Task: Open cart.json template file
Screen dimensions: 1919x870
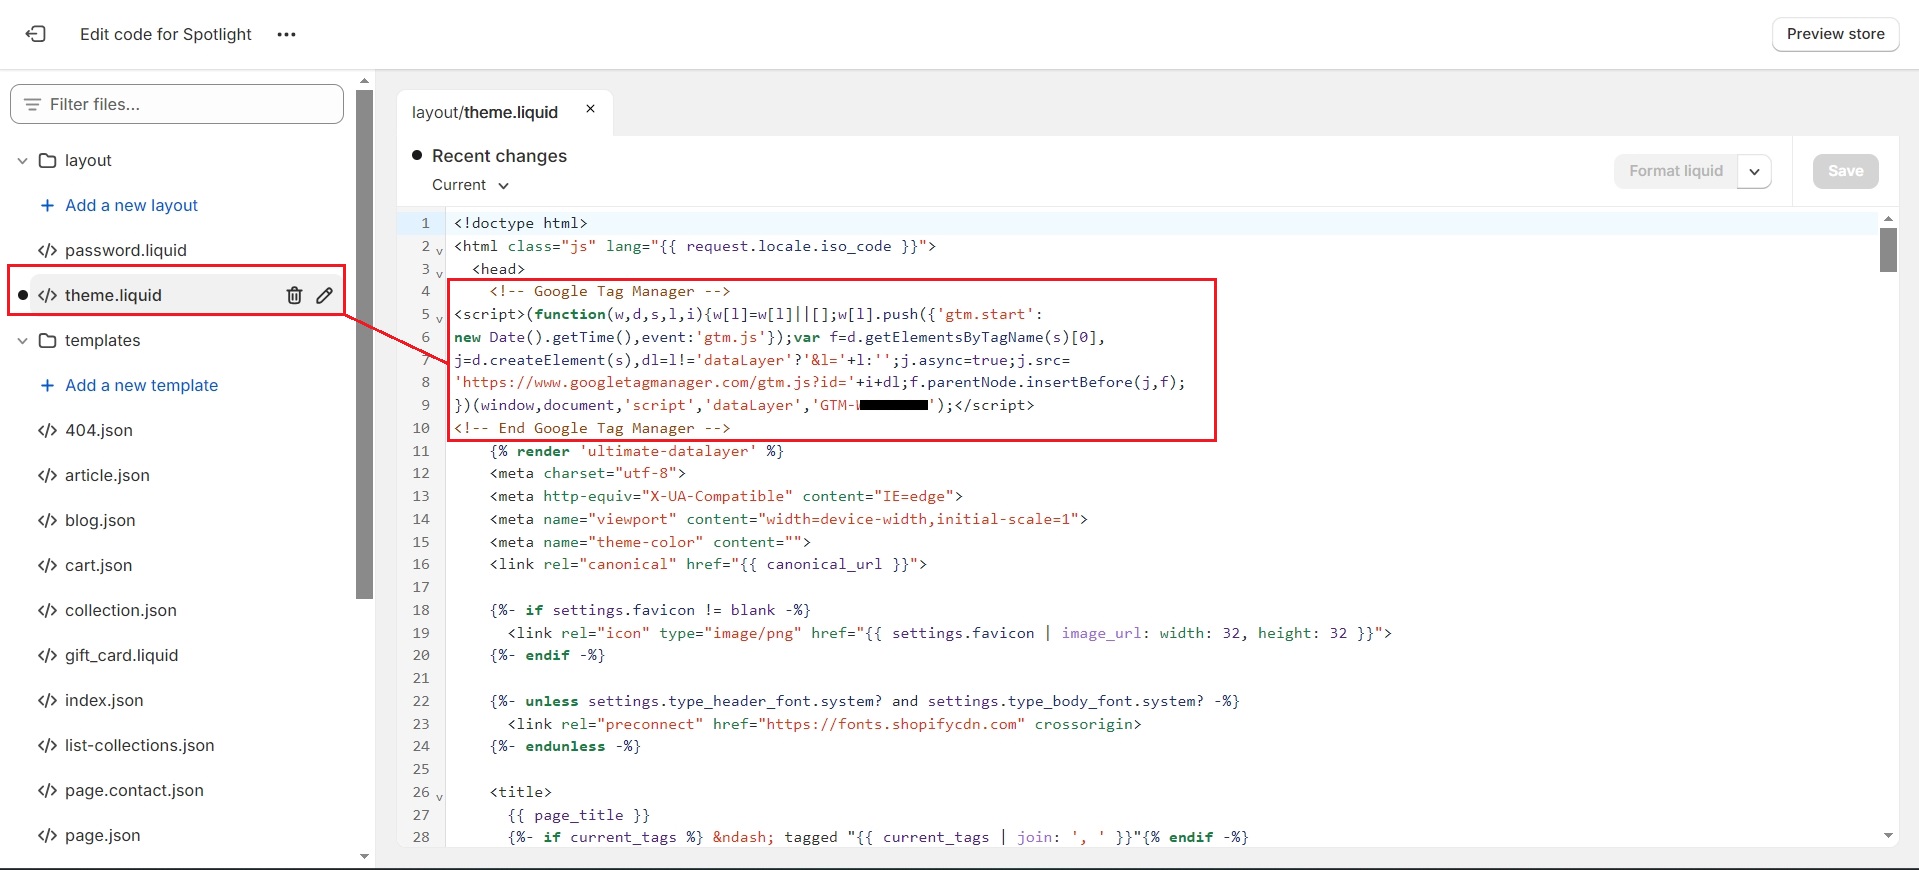Action: [x=98, y=565]
